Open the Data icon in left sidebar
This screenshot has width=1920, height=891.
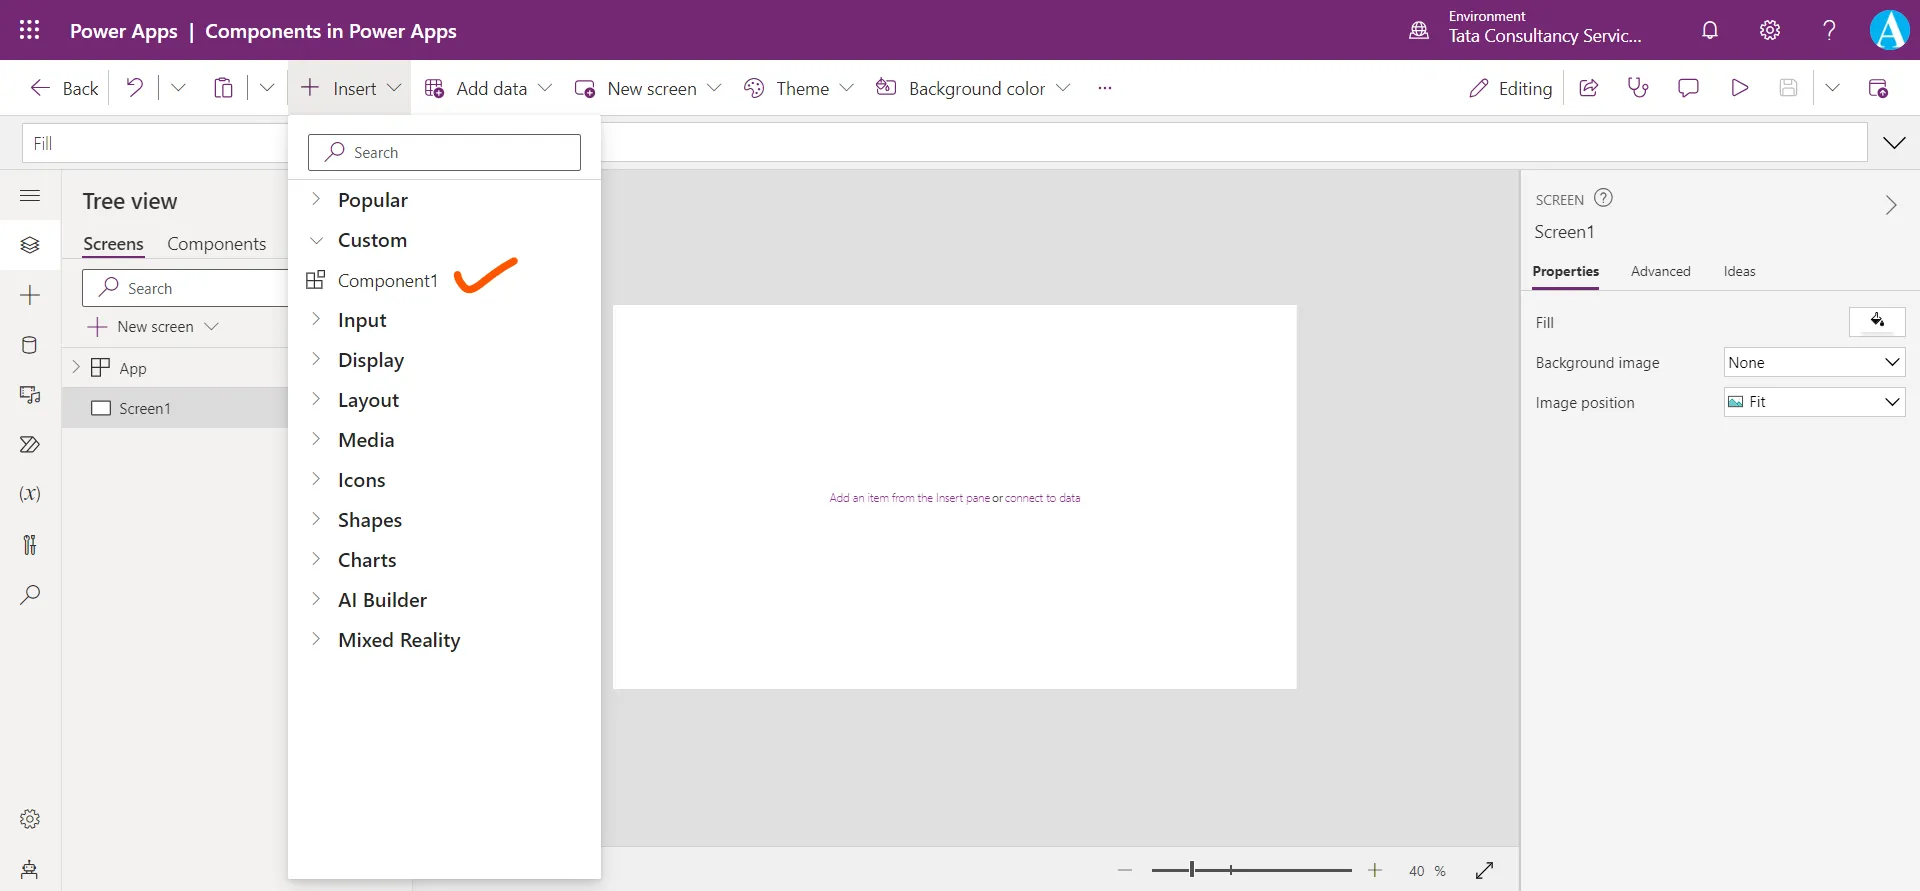point(30,345)
